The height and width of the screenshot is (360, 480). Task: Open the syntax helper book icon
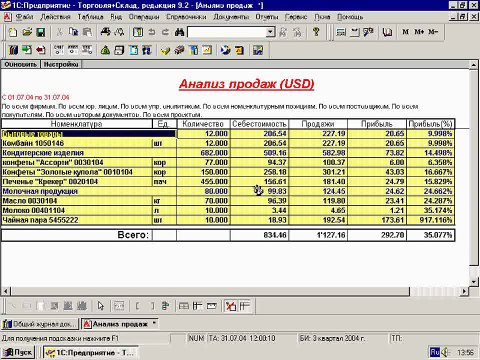[x=387, y=32]
